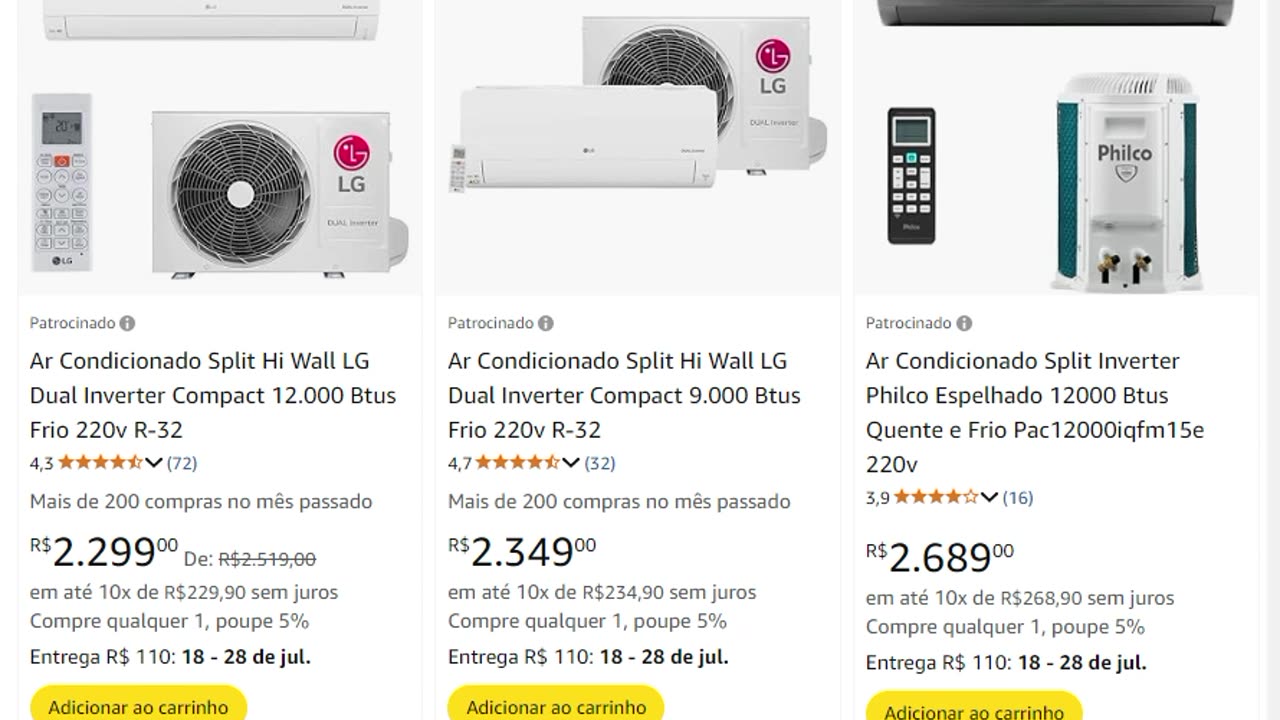
Task: Expand rating chevron for Philco 12000 Btus
Action: [989, 497]
